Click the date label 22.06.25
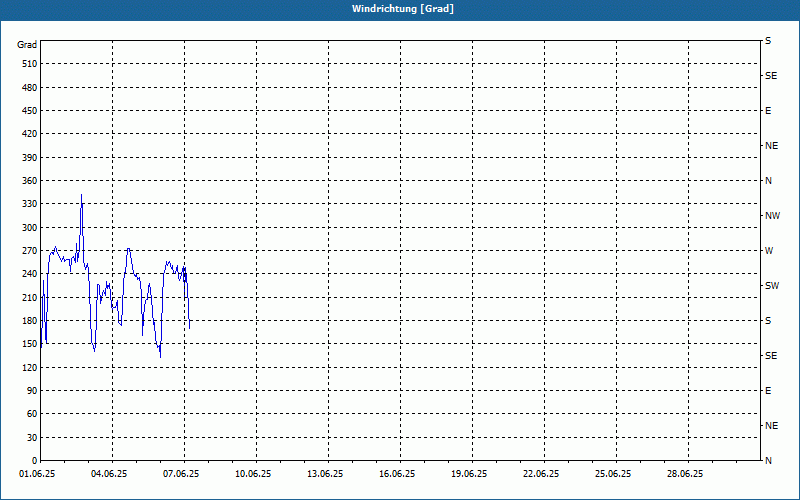Screen dimensions: 800x500 click(541, 474)
